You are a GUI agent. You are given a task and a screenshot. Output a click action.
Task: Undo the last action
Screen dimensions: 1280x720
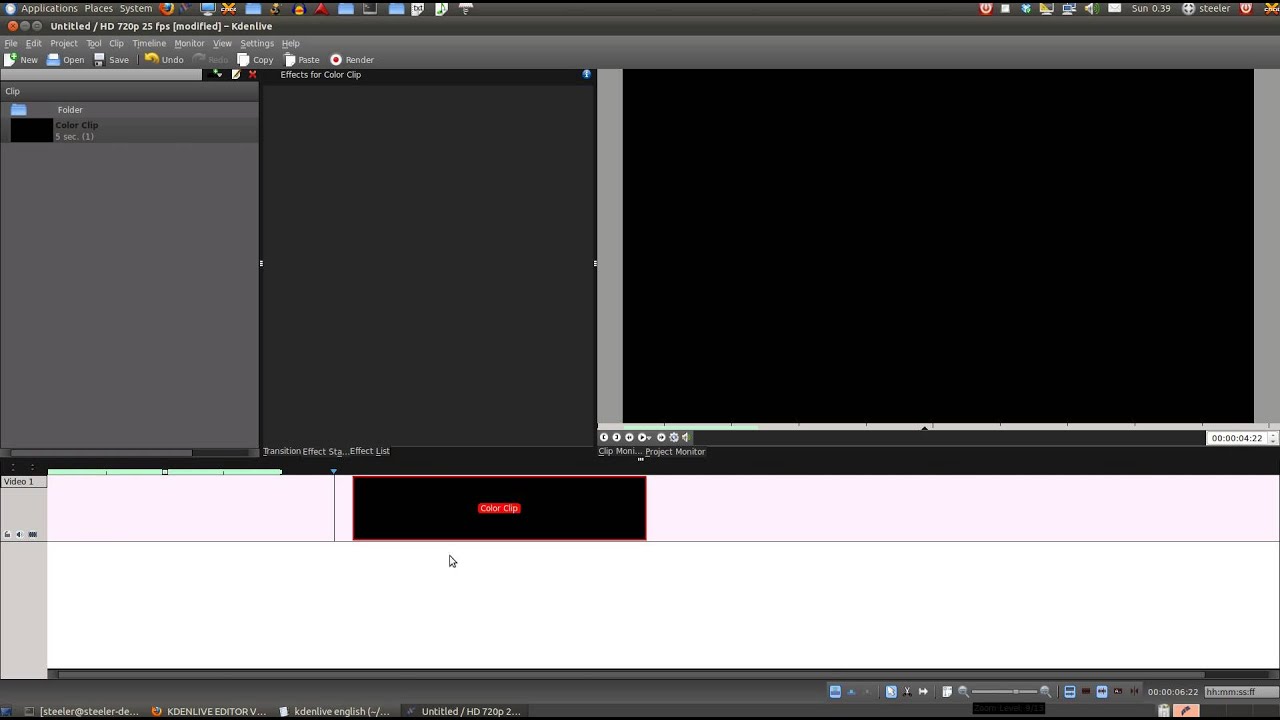pos(163,60)
